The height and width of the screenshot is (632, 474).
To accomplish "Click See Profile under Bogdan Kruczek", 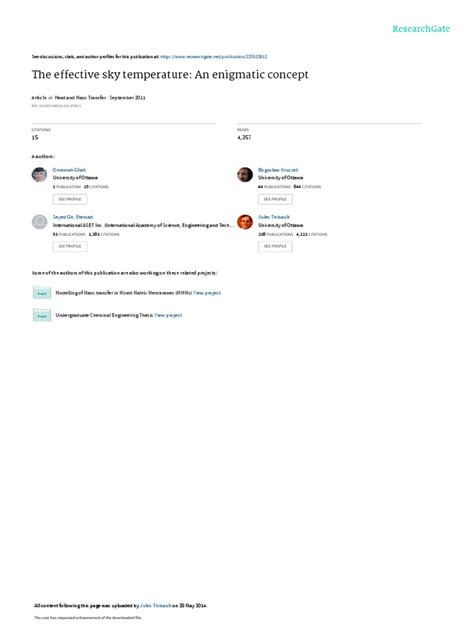I will pyautogui.click(x=275, y=199).
